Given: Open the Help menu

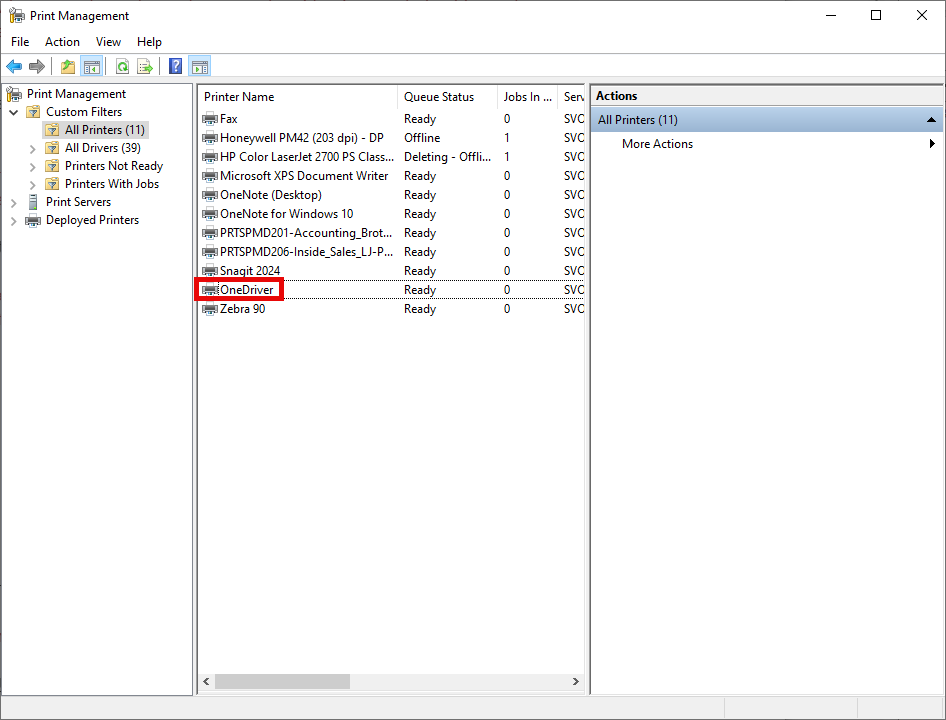Looking at the screenshot, I should [x=149, y=42].
